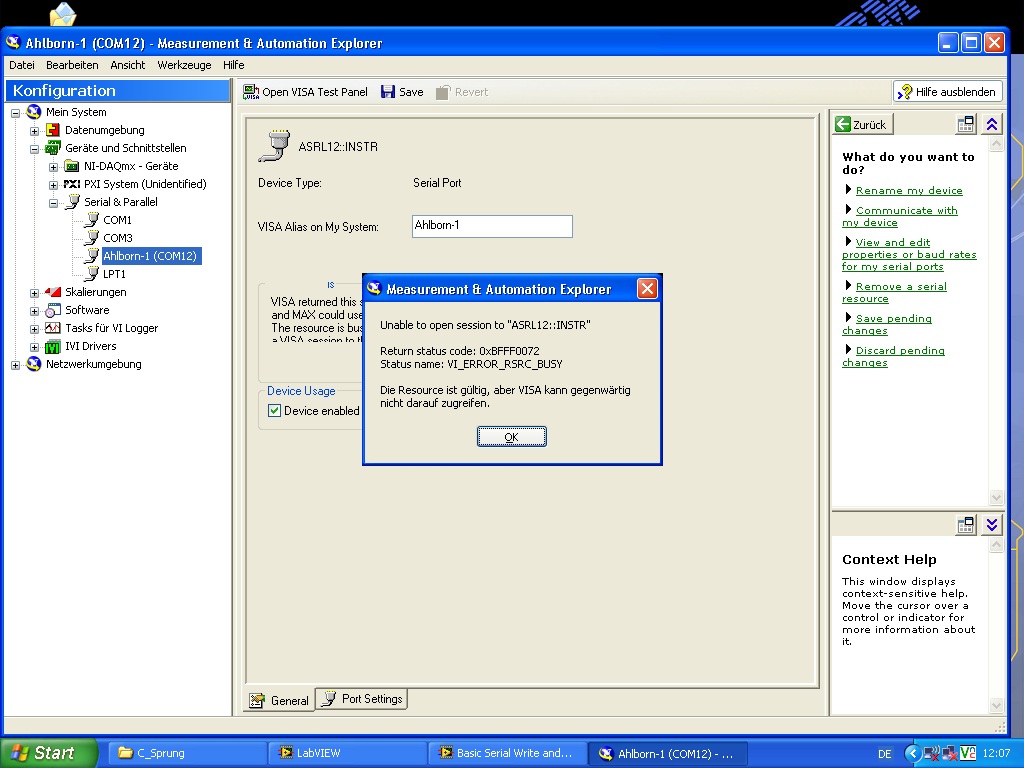The width and height of the screenshot is (1024, 768).
Task: Click the Serial & Parallel port icon
Action: coord(72,202)
